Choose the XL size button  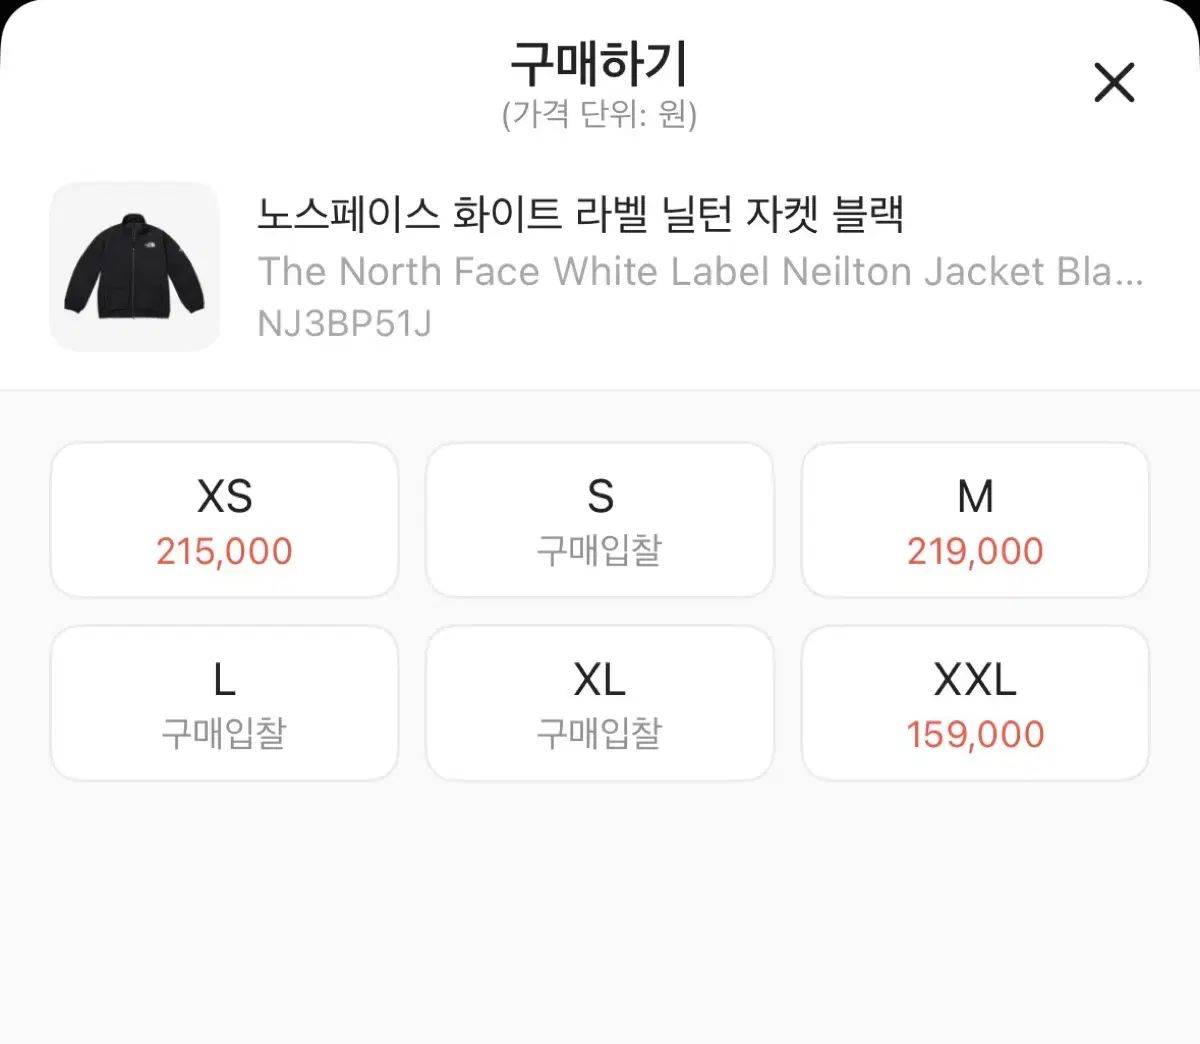coord(599,703)
